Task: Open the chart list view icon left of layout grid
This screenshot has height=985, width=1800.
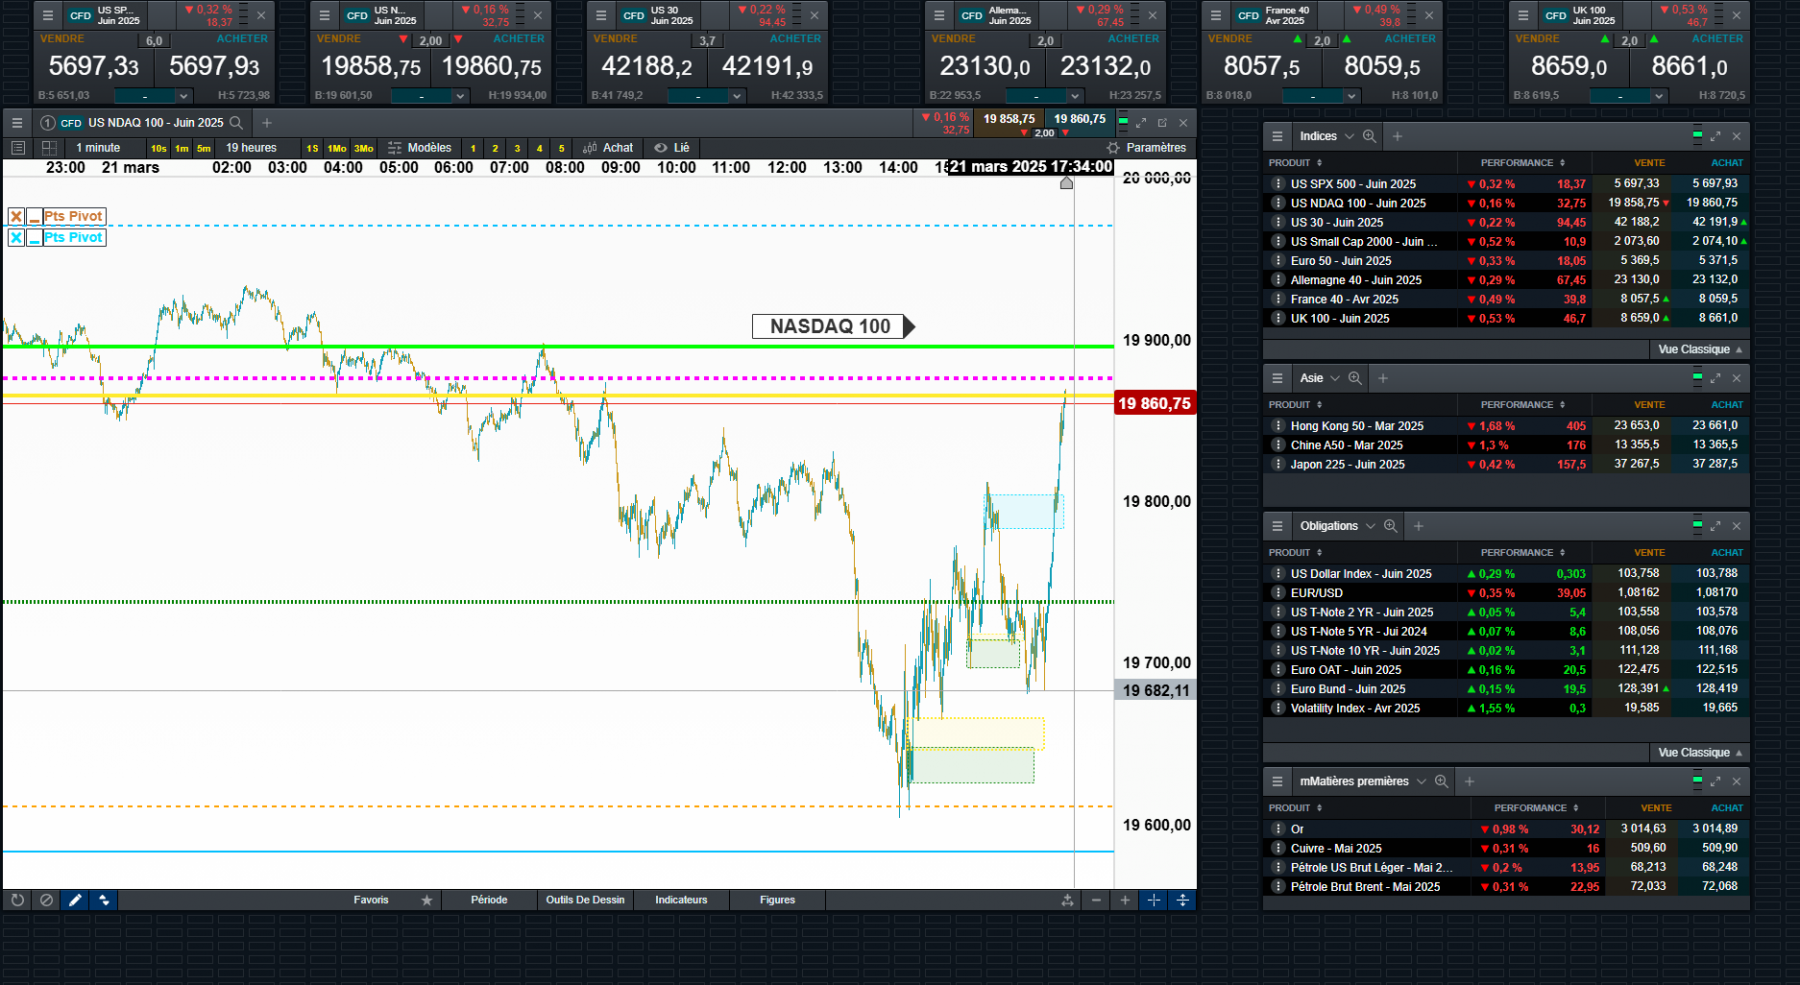Action: pyautogui.click(x=17, y=148)
